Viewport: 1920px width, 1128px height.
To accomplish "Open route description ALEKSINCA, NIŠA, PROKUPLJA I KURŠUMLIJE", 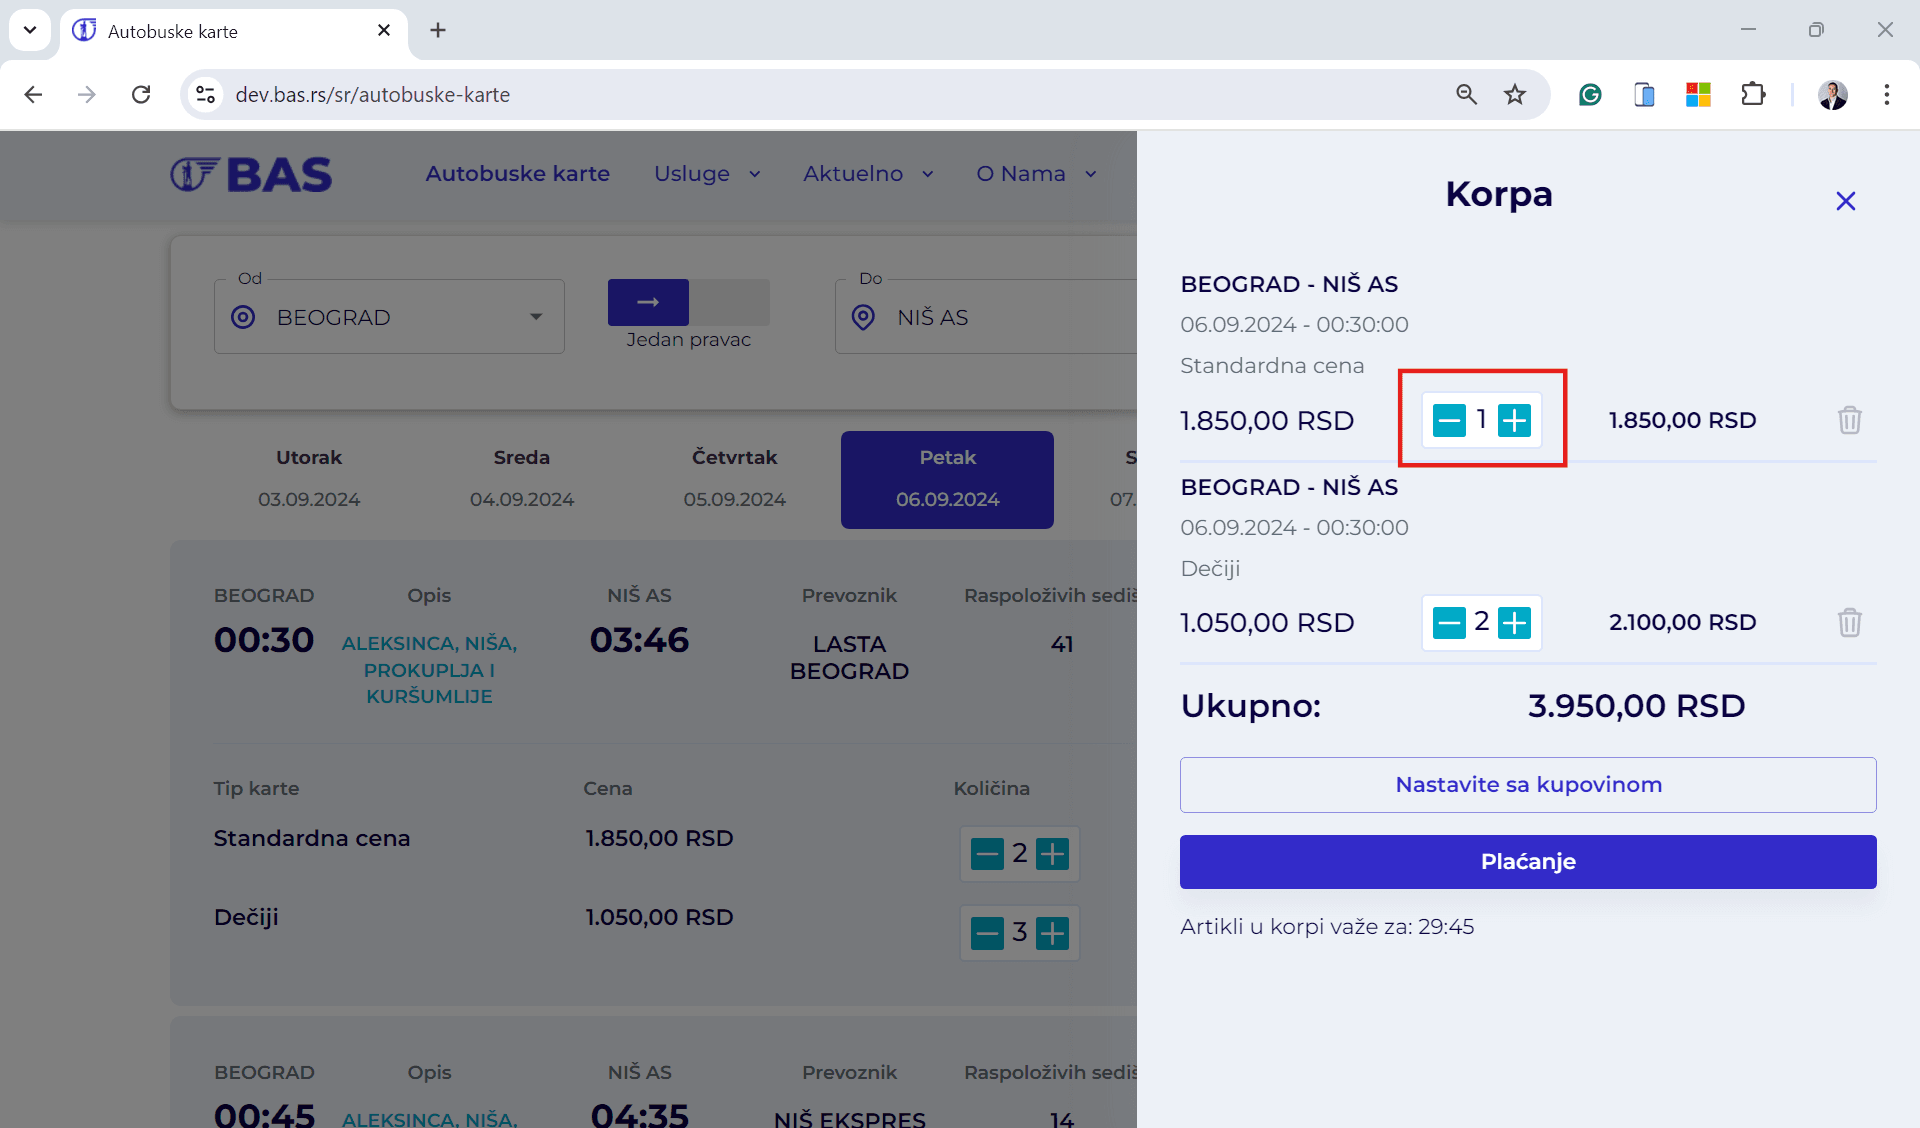I will point(429,669).
